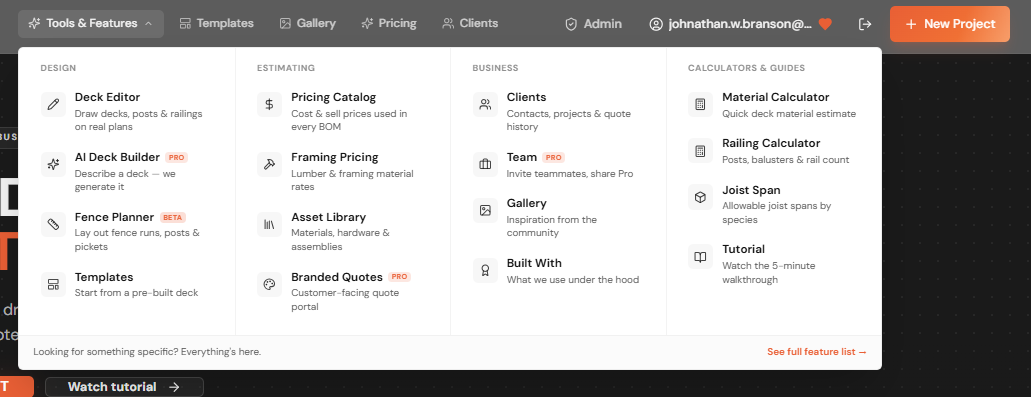The height and width of the screenshot is (397, 1031).
Task: Click the calculator icon beside Railing Calculator
Action: pyautogui.click(x=700, y=151)
